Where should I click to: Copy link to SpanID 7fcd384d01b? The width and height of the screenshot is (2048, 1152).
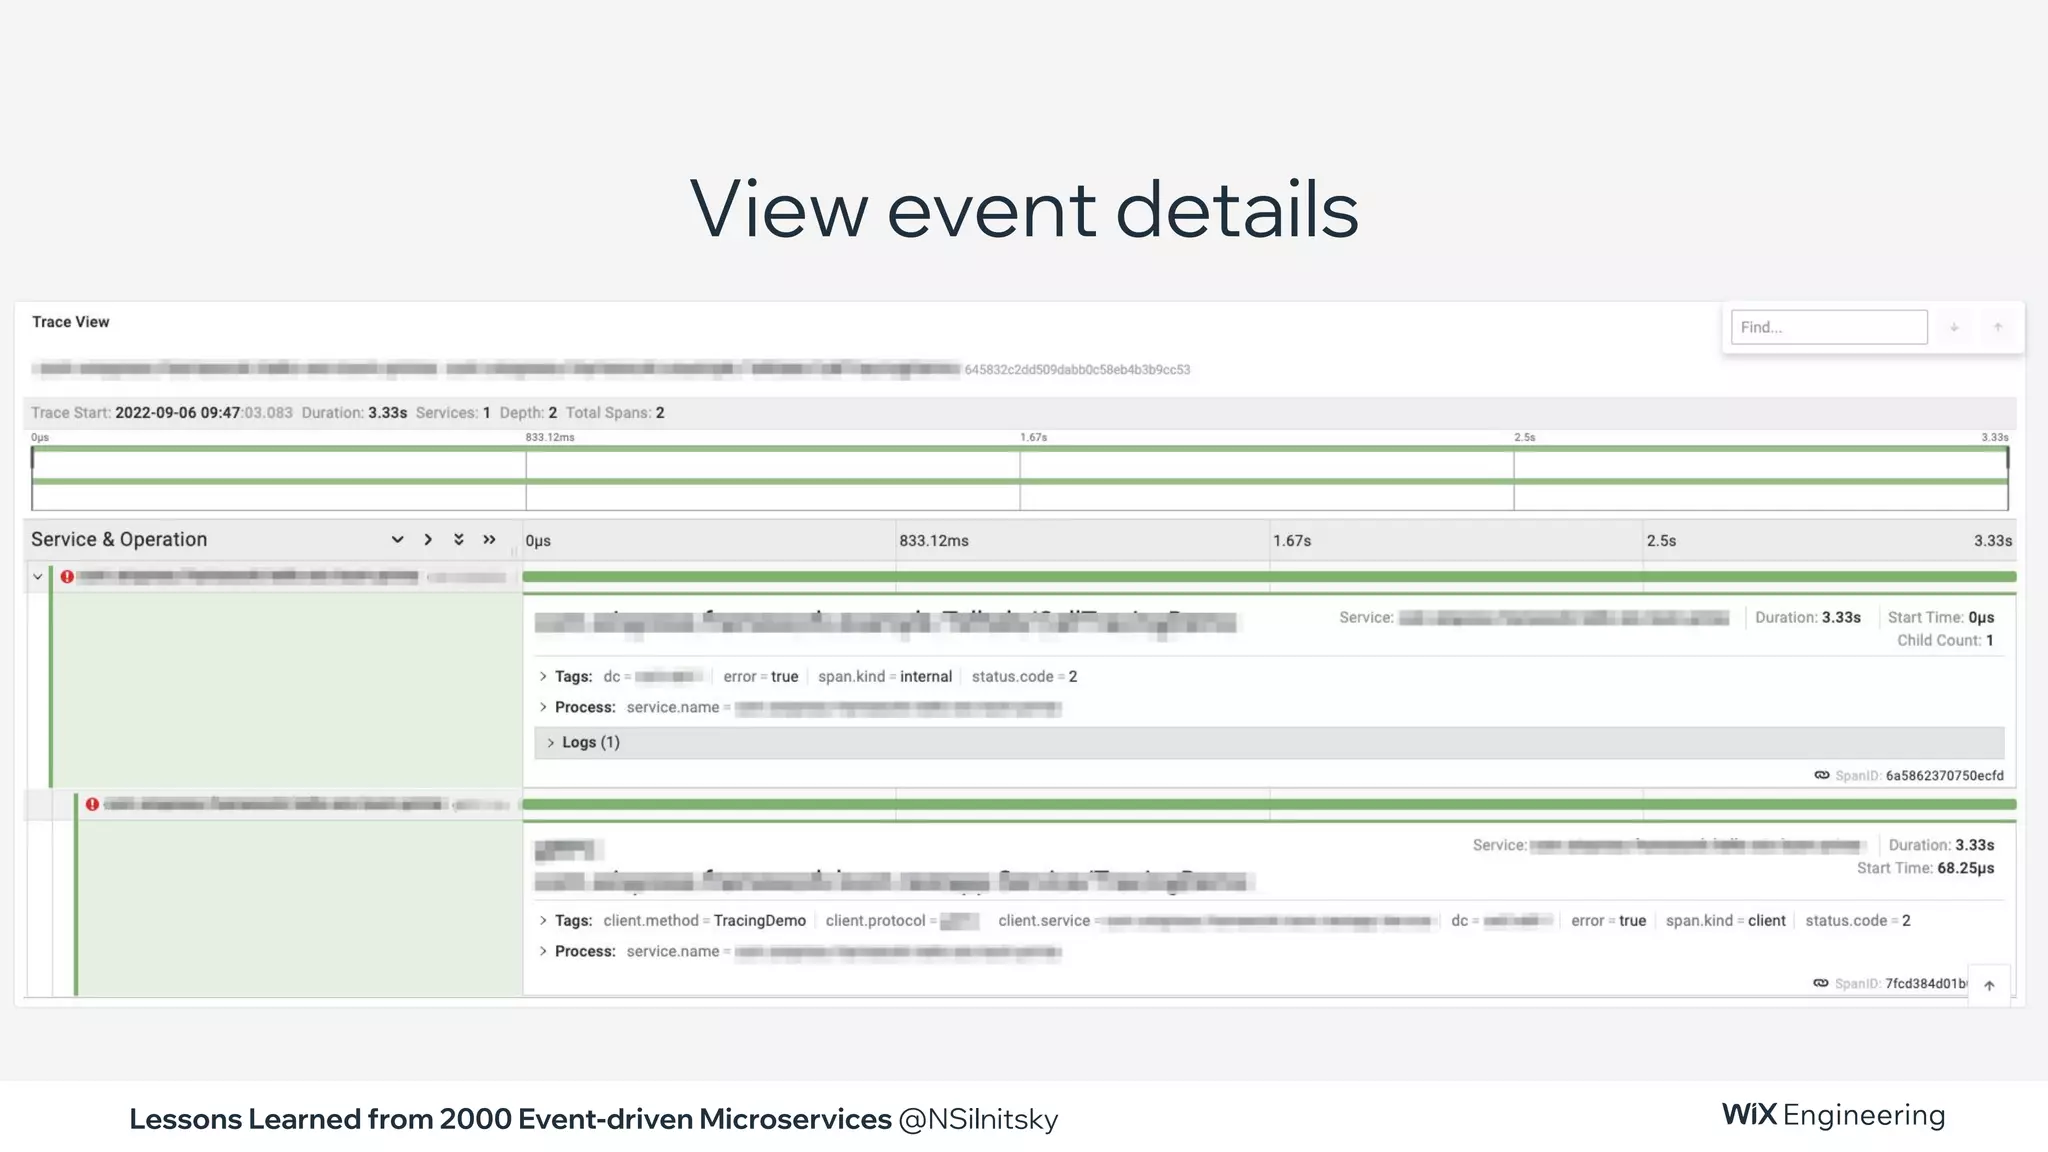click(1821, 983)
